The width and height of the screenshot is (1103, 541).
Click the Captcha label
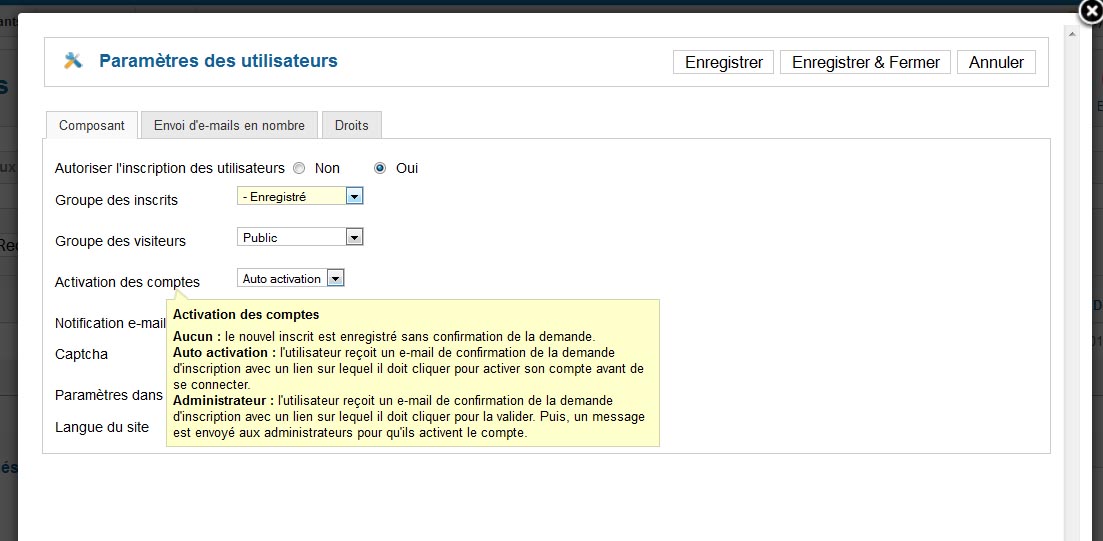pyautogui.click(x=82, y=354)
